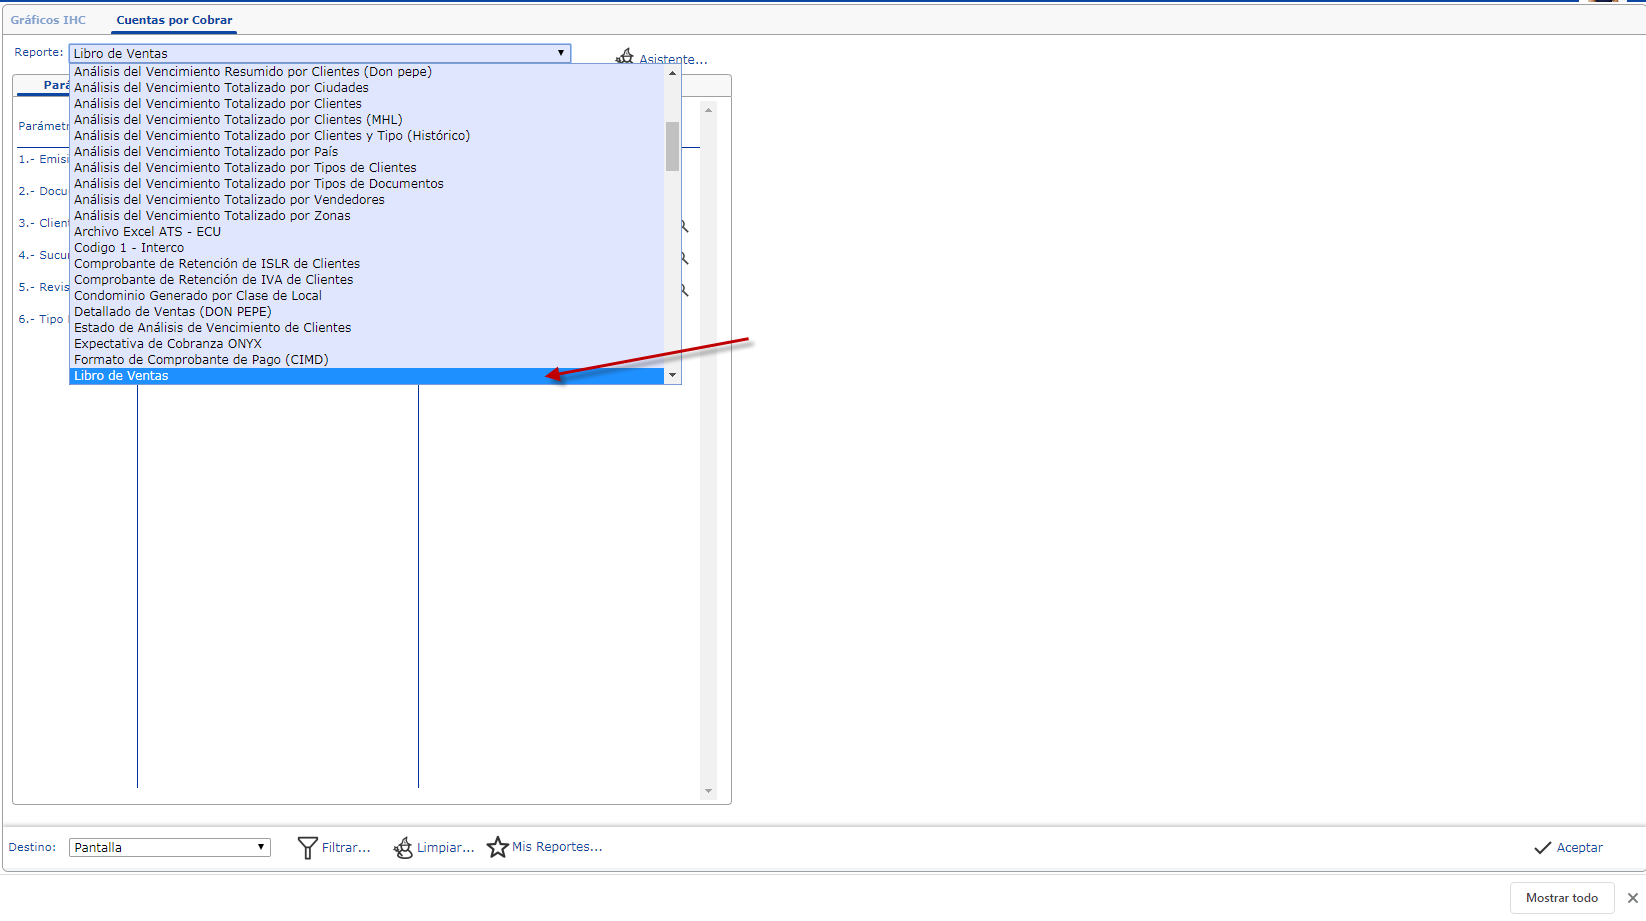Select Comprobante de Retención de IVA de Clientes
Image resolution: width=1646 pixels, height=921 pixels.
click(x=366, y=280)
